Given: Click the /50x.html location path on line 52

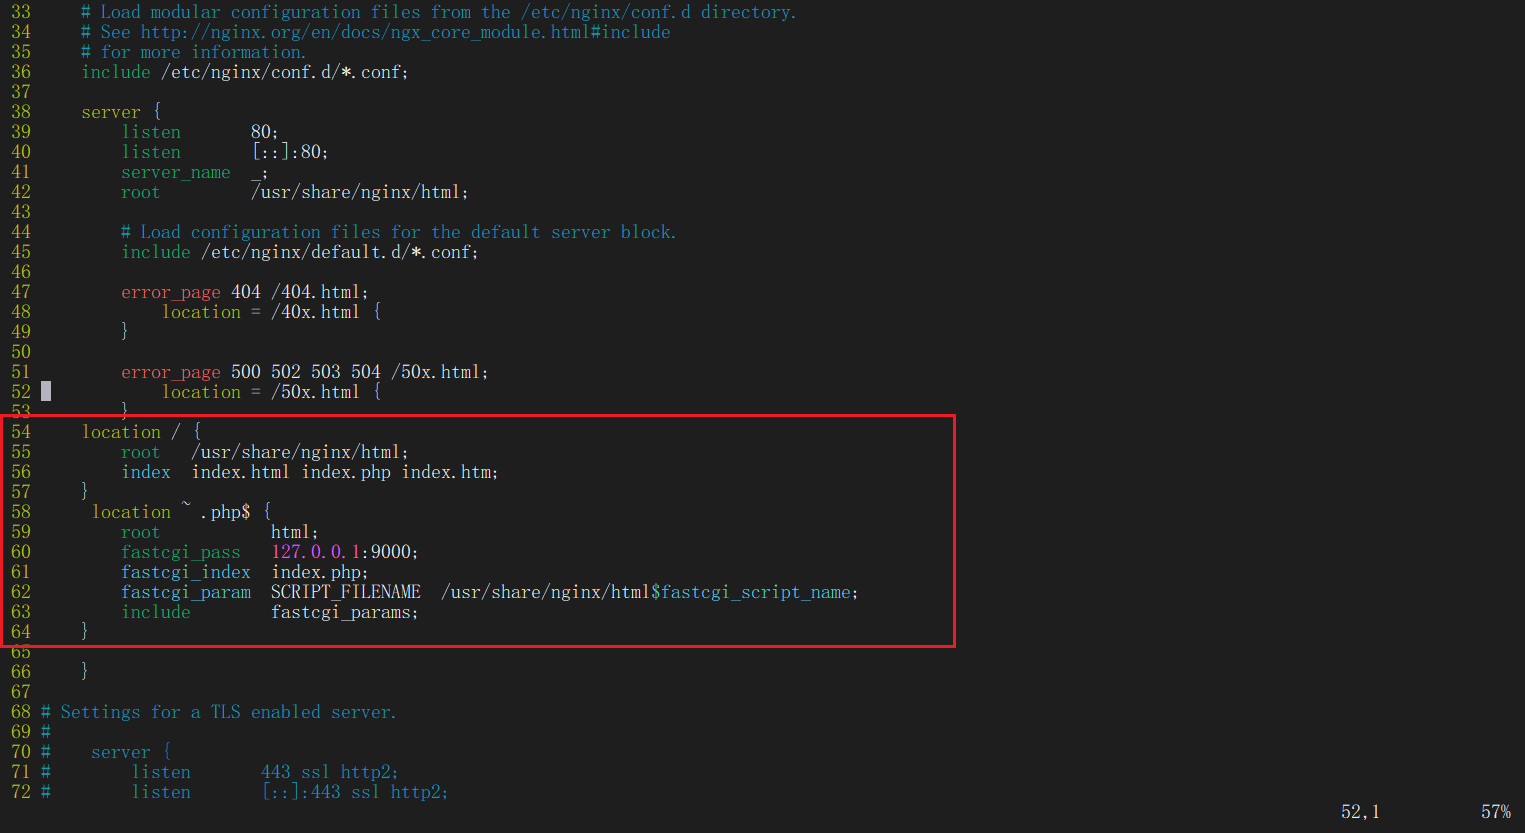Looking at the screenshot, I should [x=315, y=392].
